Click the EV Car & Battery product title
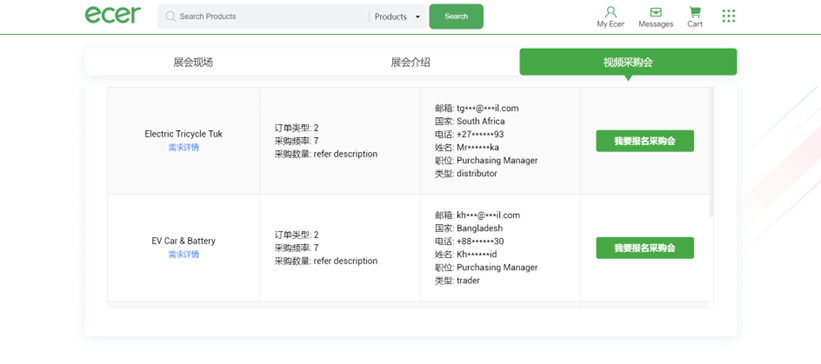 pyautogui.click(x=183, y=241)
